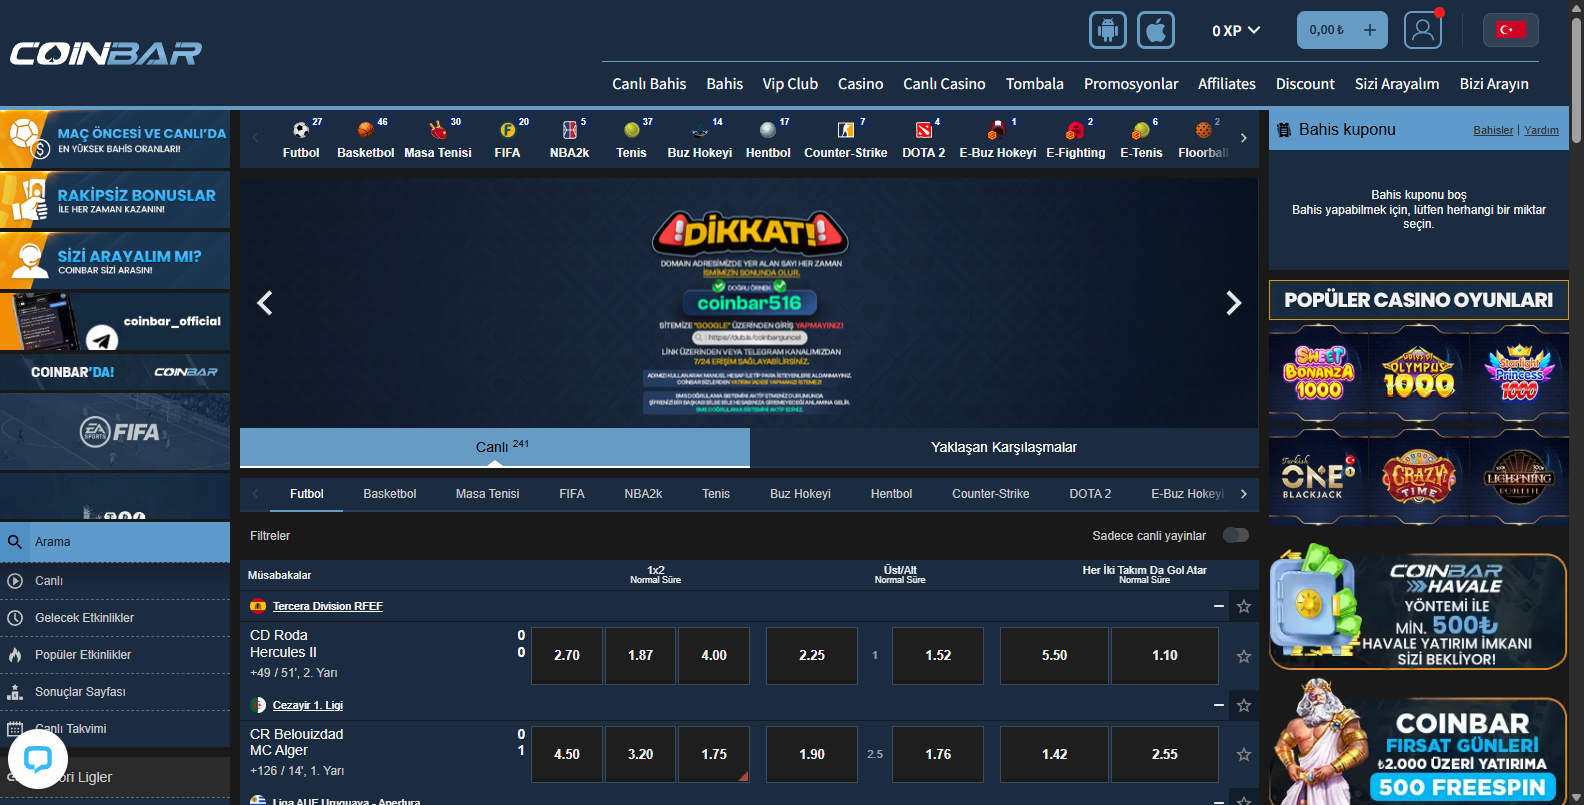Open the live chat bubble icon
Viewport: 1584px width, 805px height.
point(38,759)
